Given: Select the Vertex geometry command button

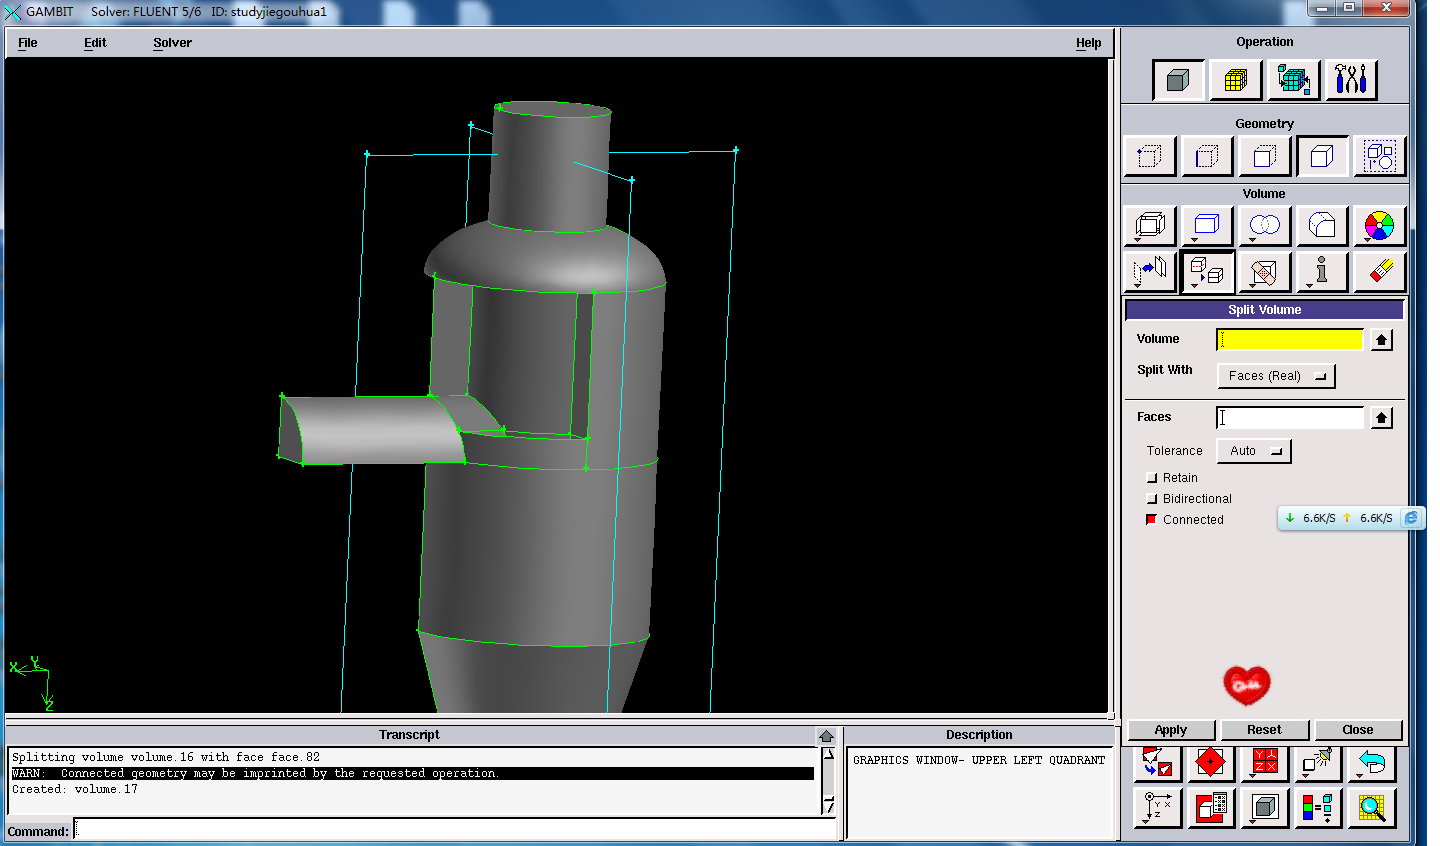Looking at the screenshot, I should (1149, 157).
